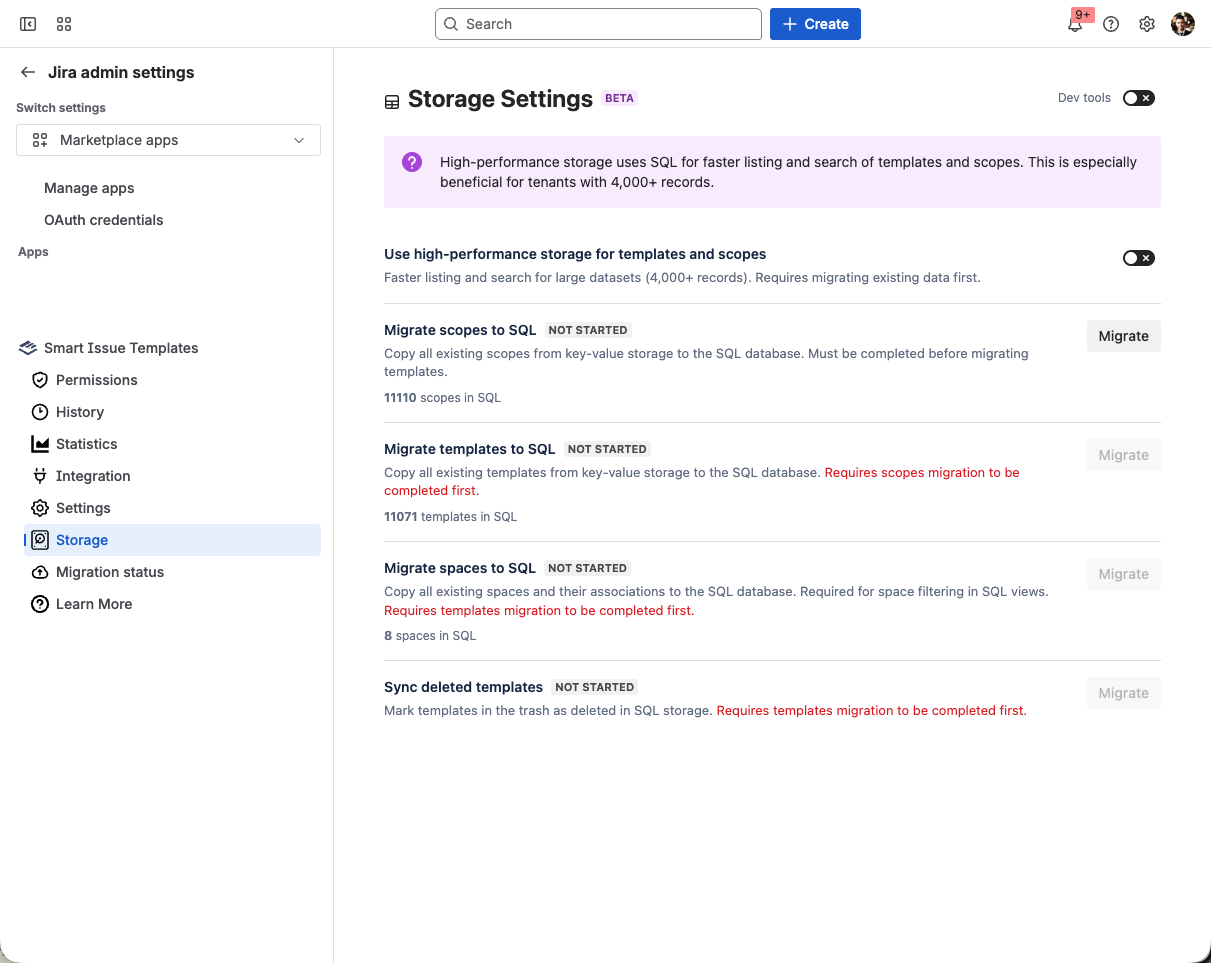Toggle the Dev tools switch
Image resolution: width=1211 pixels, height=963 pixels.
[x=1138, y=98]
